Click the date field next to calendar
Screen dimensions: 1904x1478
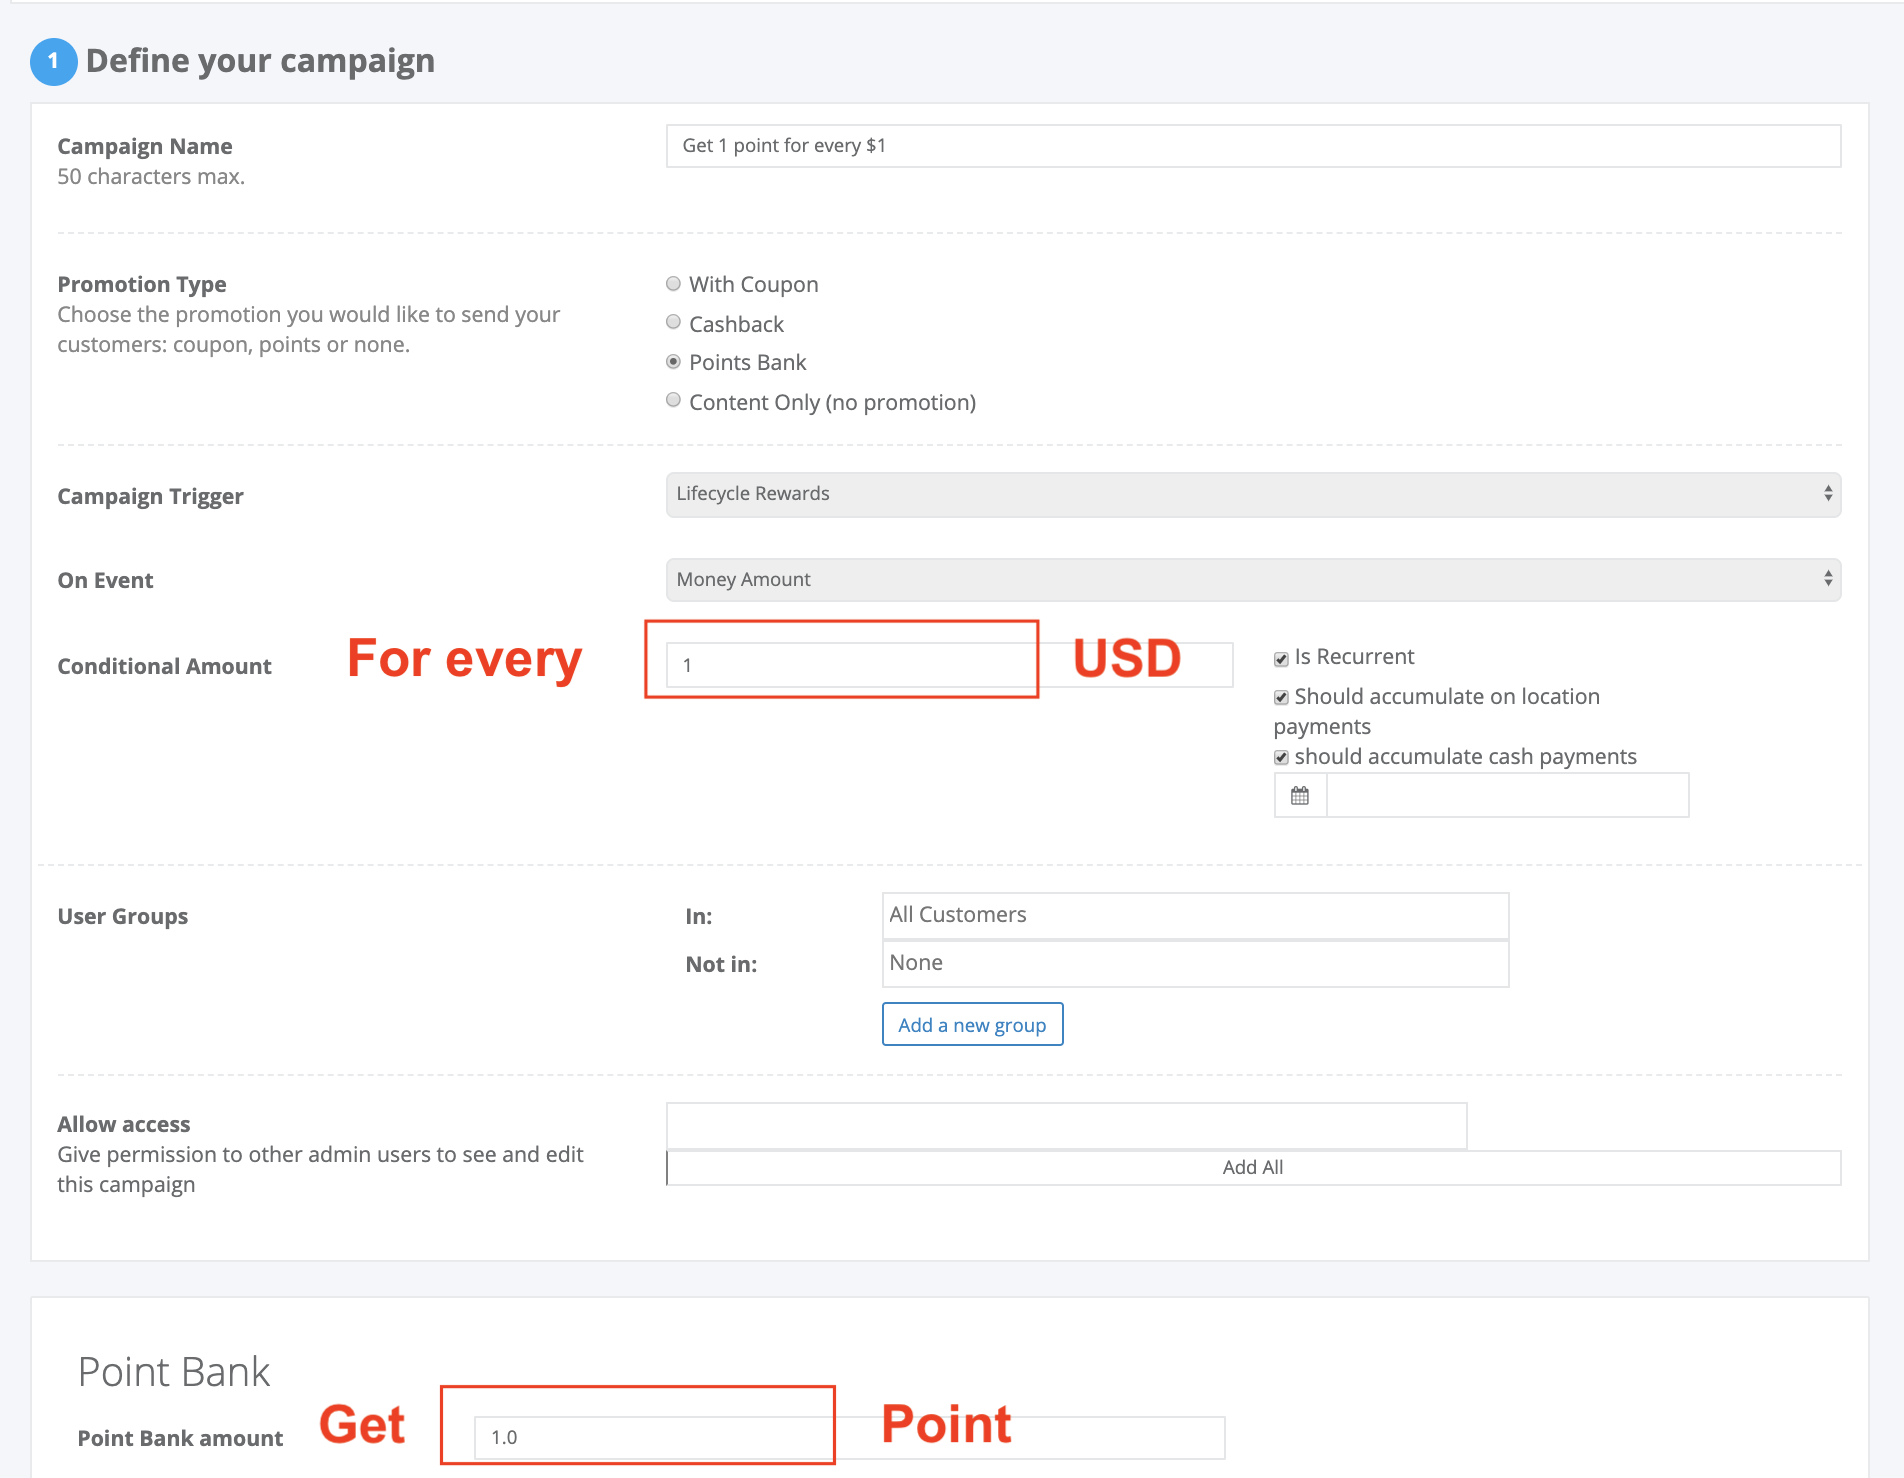pos(1507,796)
